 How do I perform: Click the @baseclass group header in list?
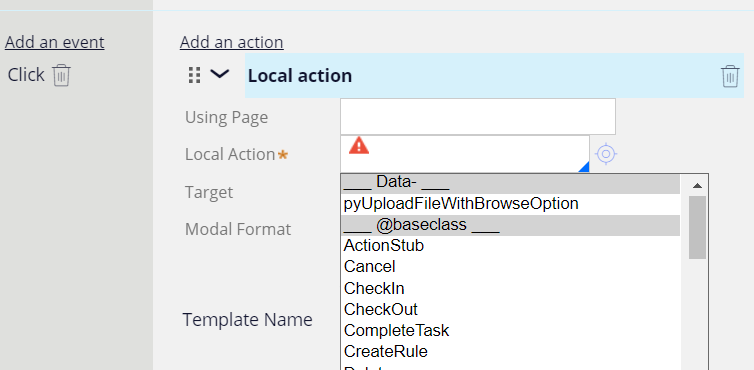510,225
